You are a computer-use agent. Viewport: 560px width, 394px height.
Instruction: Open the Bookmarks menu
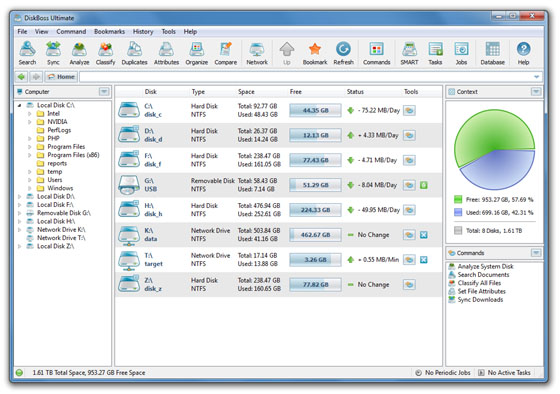tap(109, 31)
